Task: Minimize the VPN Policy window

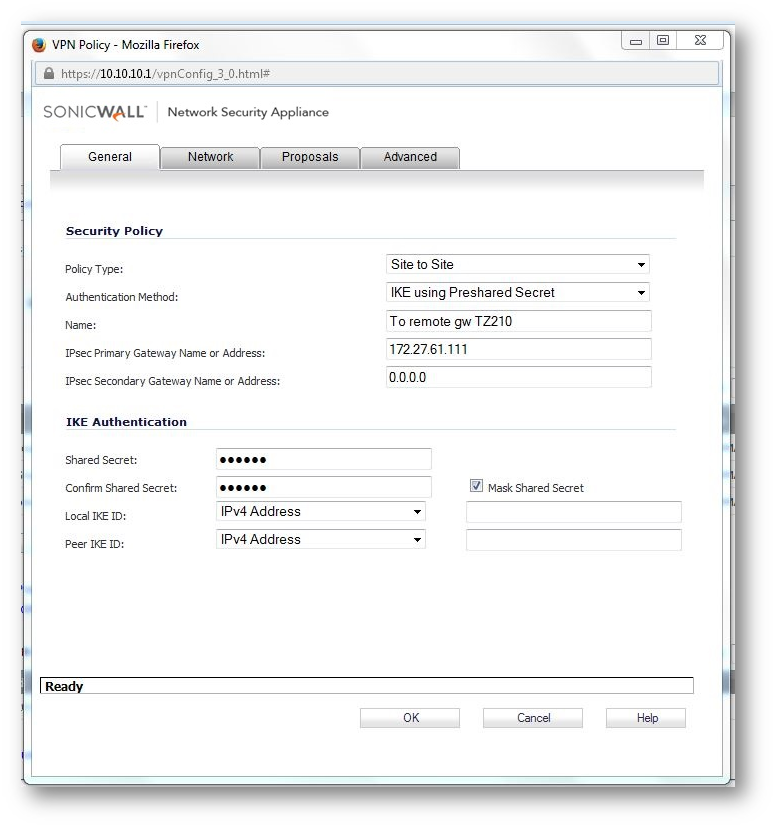Action: 636,41
